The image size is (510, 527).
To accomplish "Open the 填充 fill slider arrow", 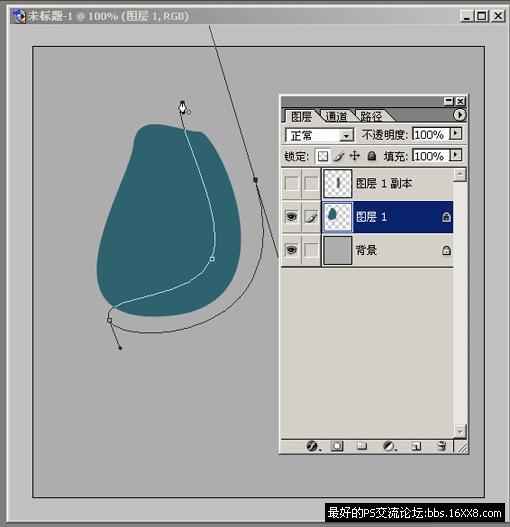I will [x=456, y=155].
